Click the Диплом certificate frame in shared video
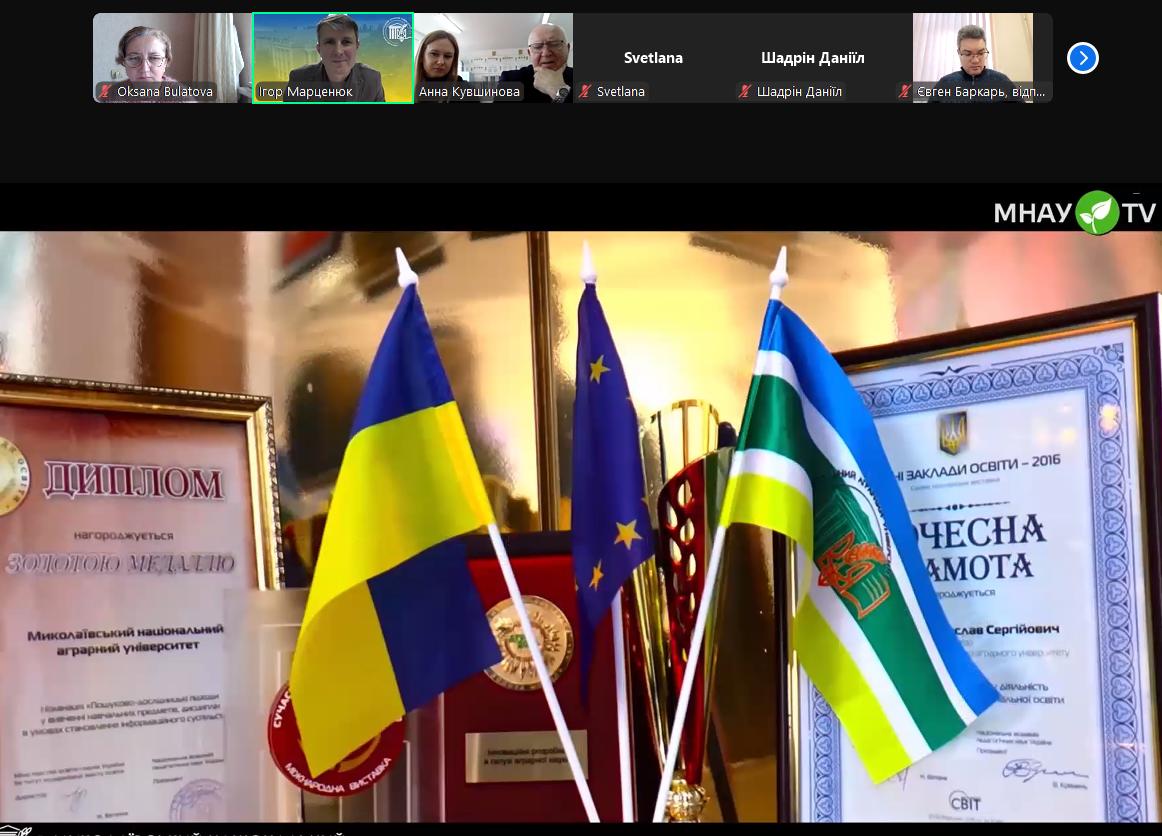1162x836 pixels. coord(130,600)
